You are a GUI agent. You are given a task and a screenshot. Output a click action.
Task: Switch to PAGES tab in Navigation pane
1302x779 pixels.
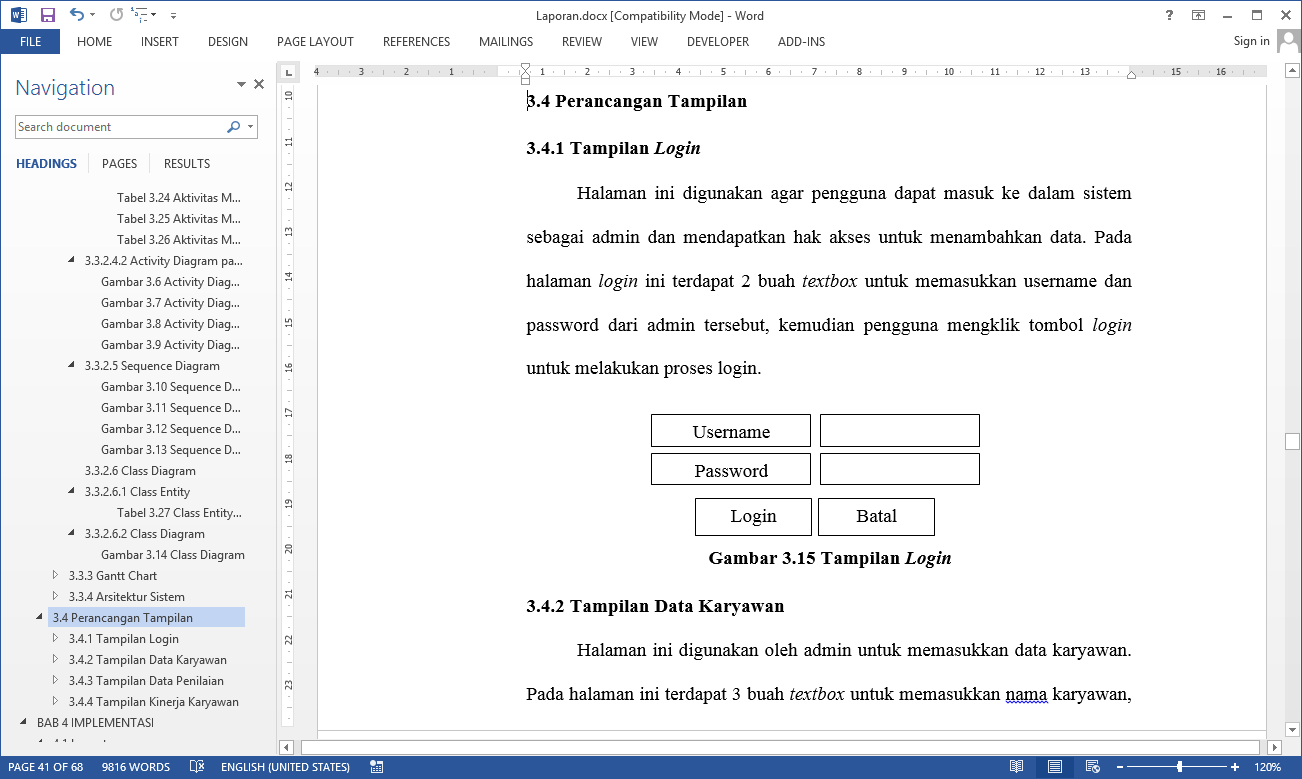pyautogui.click(x=119, y=163)
